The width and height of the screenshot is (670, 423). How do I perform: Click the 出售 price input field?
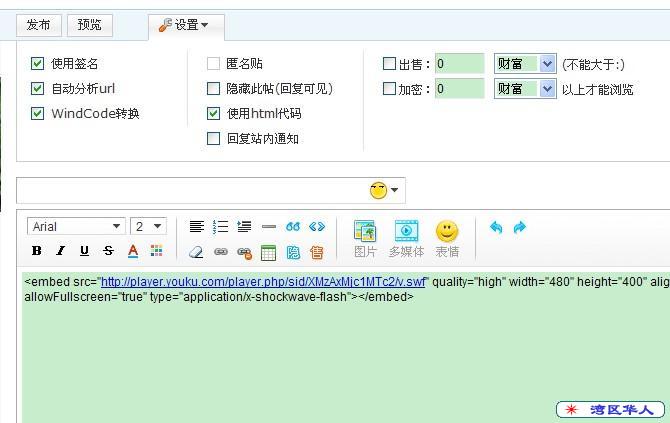pyautogui.click(x=459, y=64)
